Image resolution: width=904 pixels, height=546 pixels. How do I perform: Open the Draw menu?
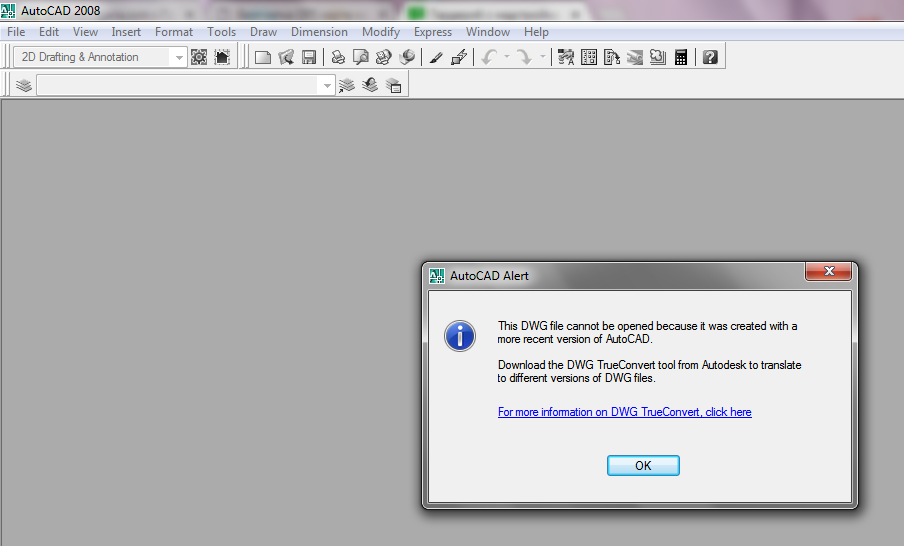(263, 32)
